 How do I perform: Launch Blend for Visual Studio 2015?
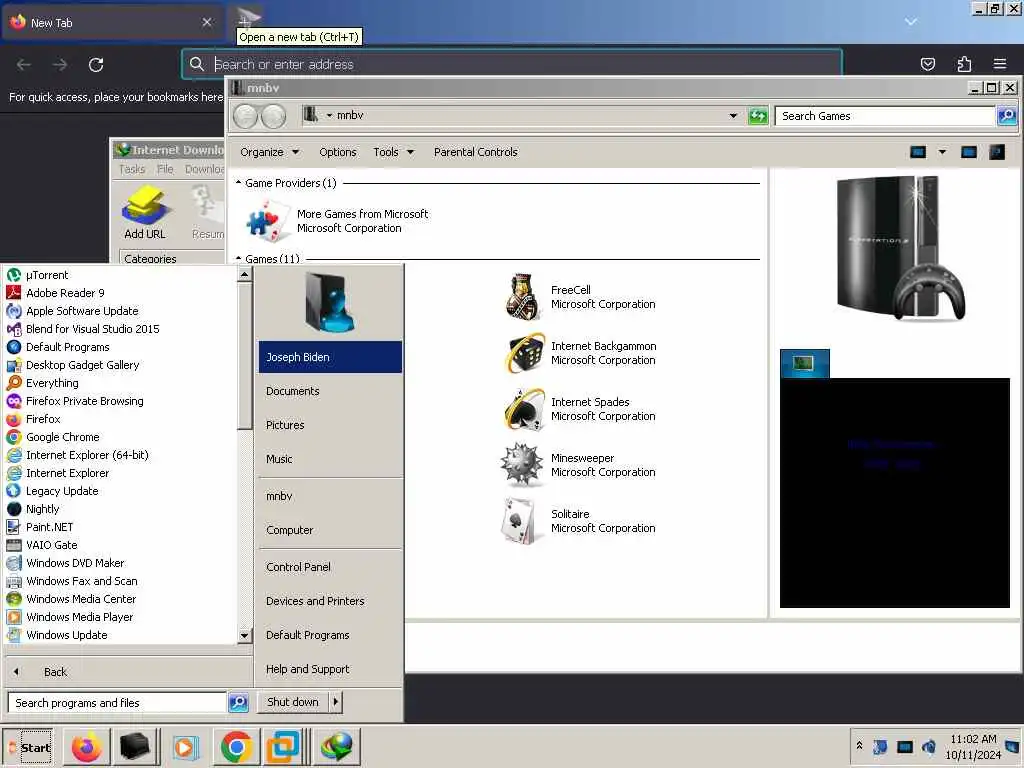(83, 329)
